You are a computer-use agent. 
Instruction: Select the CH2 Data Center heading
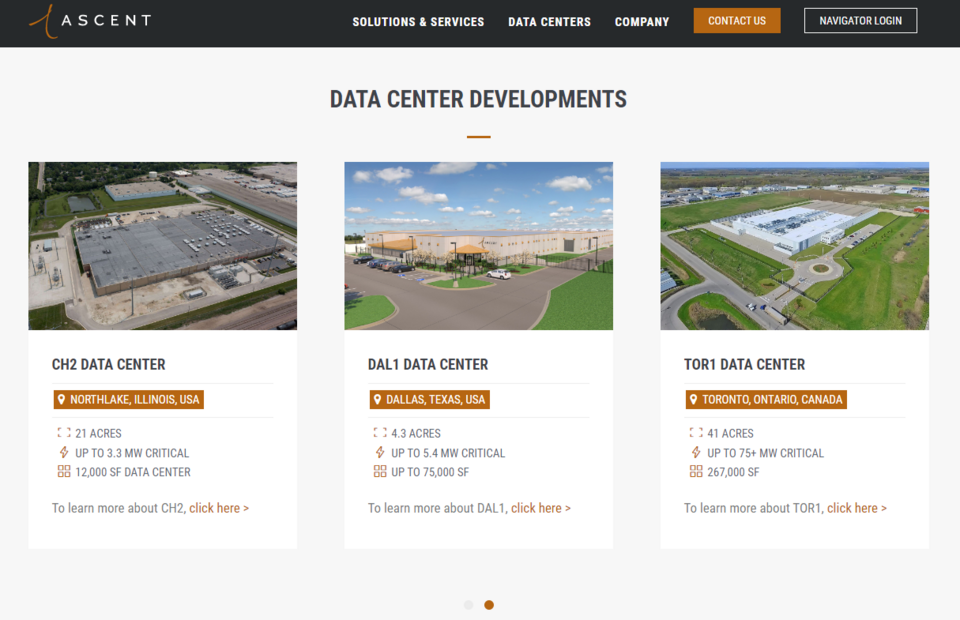(x=108, y=364)
